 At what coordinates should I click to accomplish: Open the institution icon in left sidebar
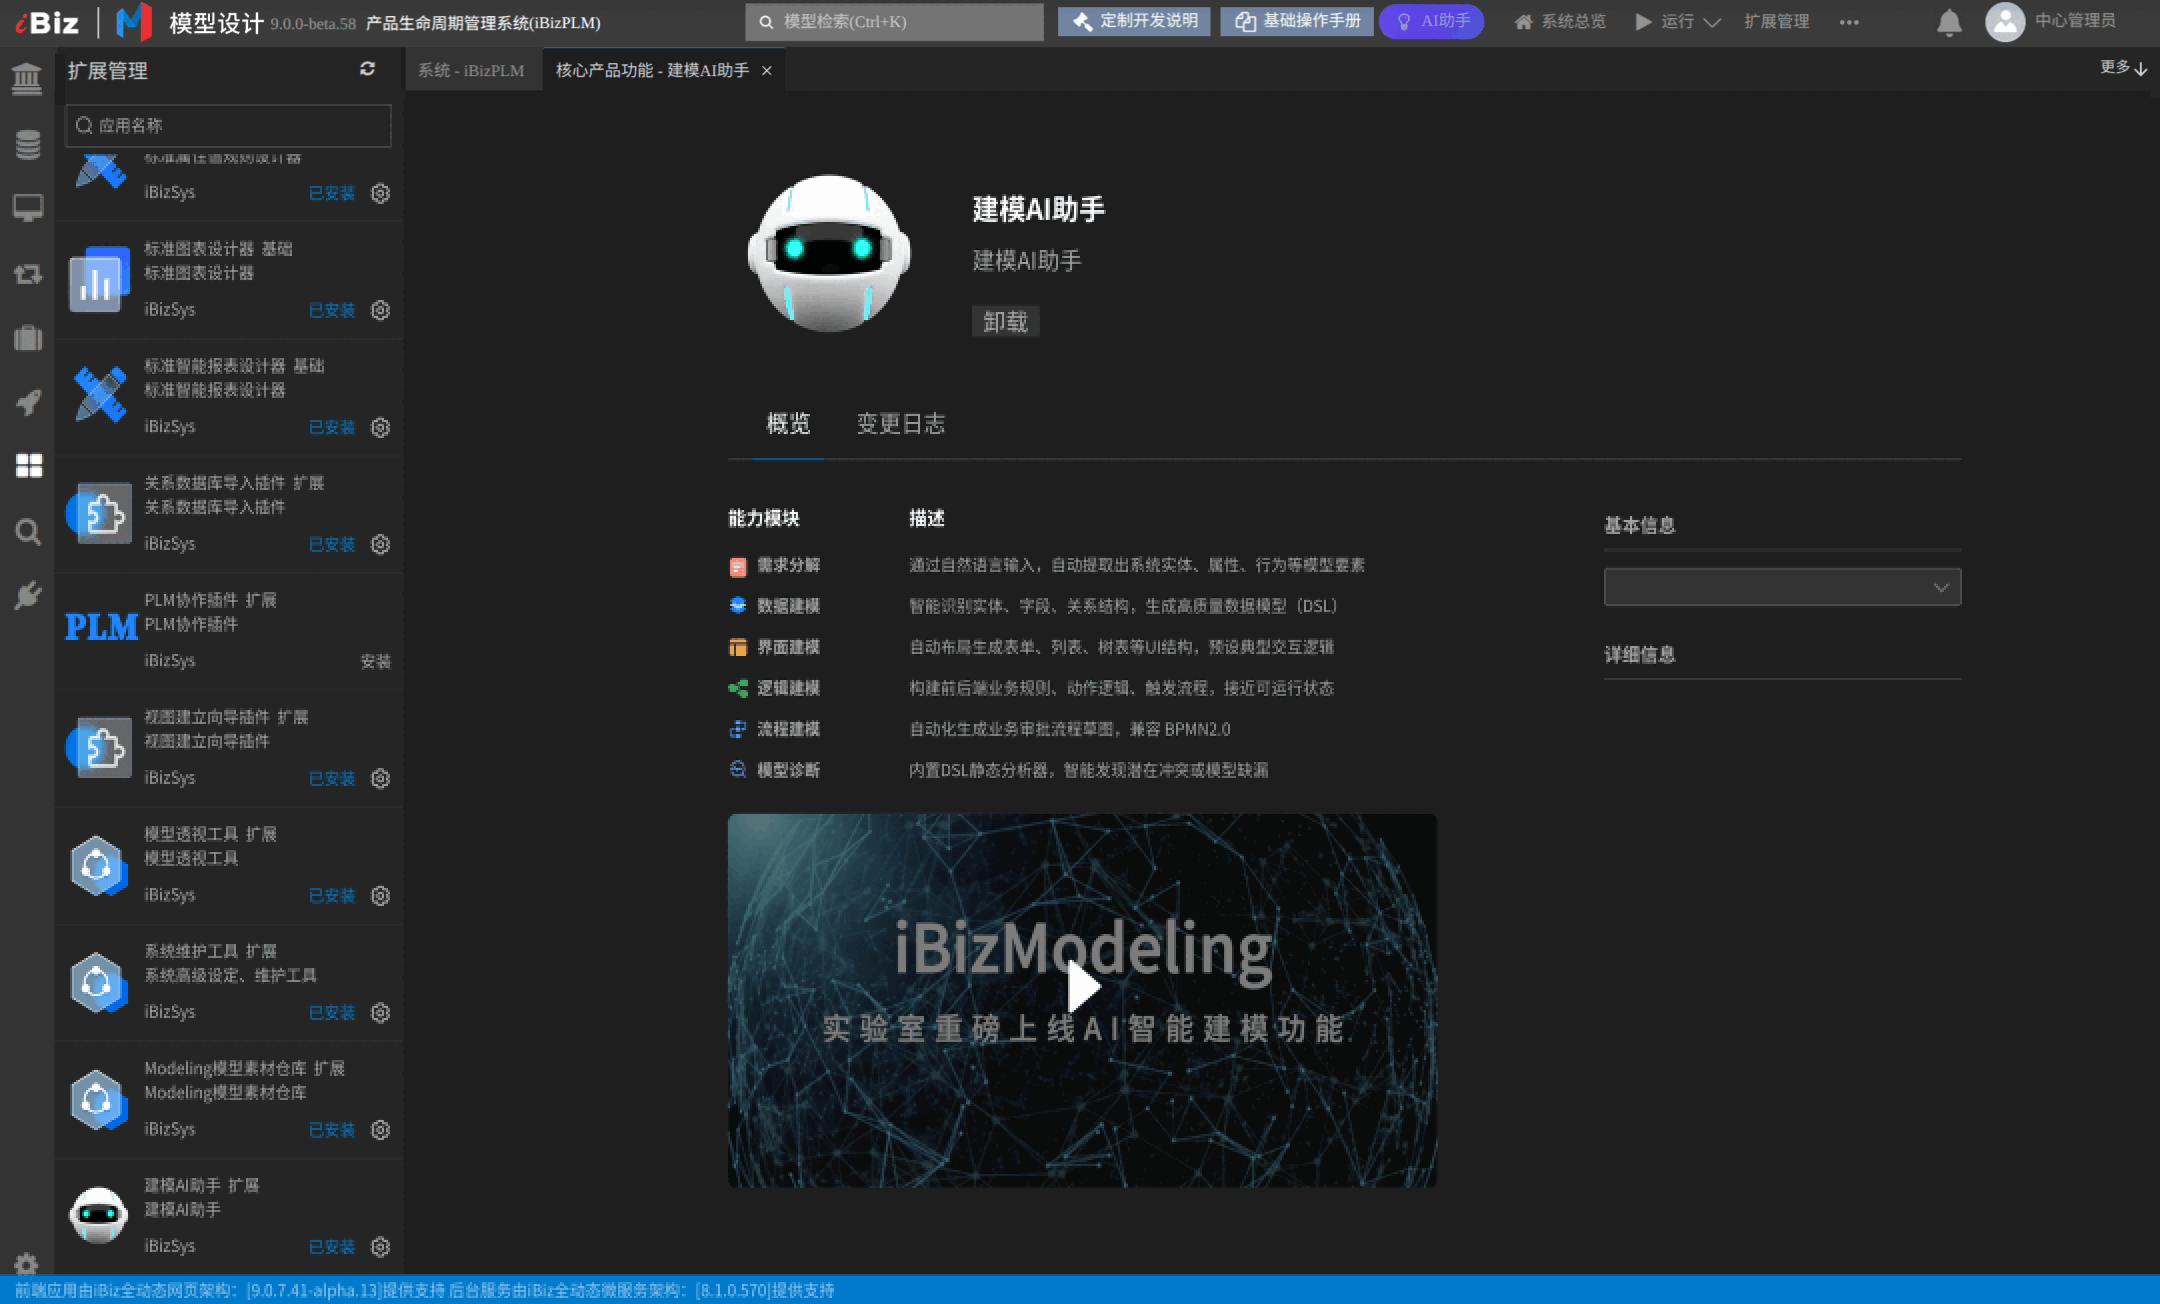coord(27,78)
